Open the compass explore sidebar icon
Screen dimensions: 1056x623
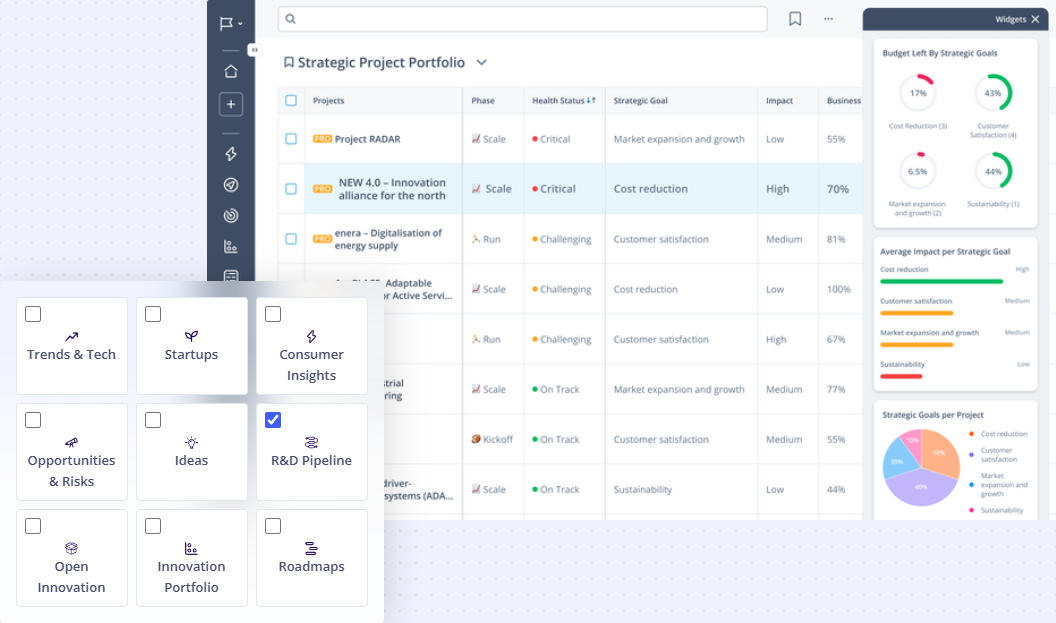click(231, 185)
